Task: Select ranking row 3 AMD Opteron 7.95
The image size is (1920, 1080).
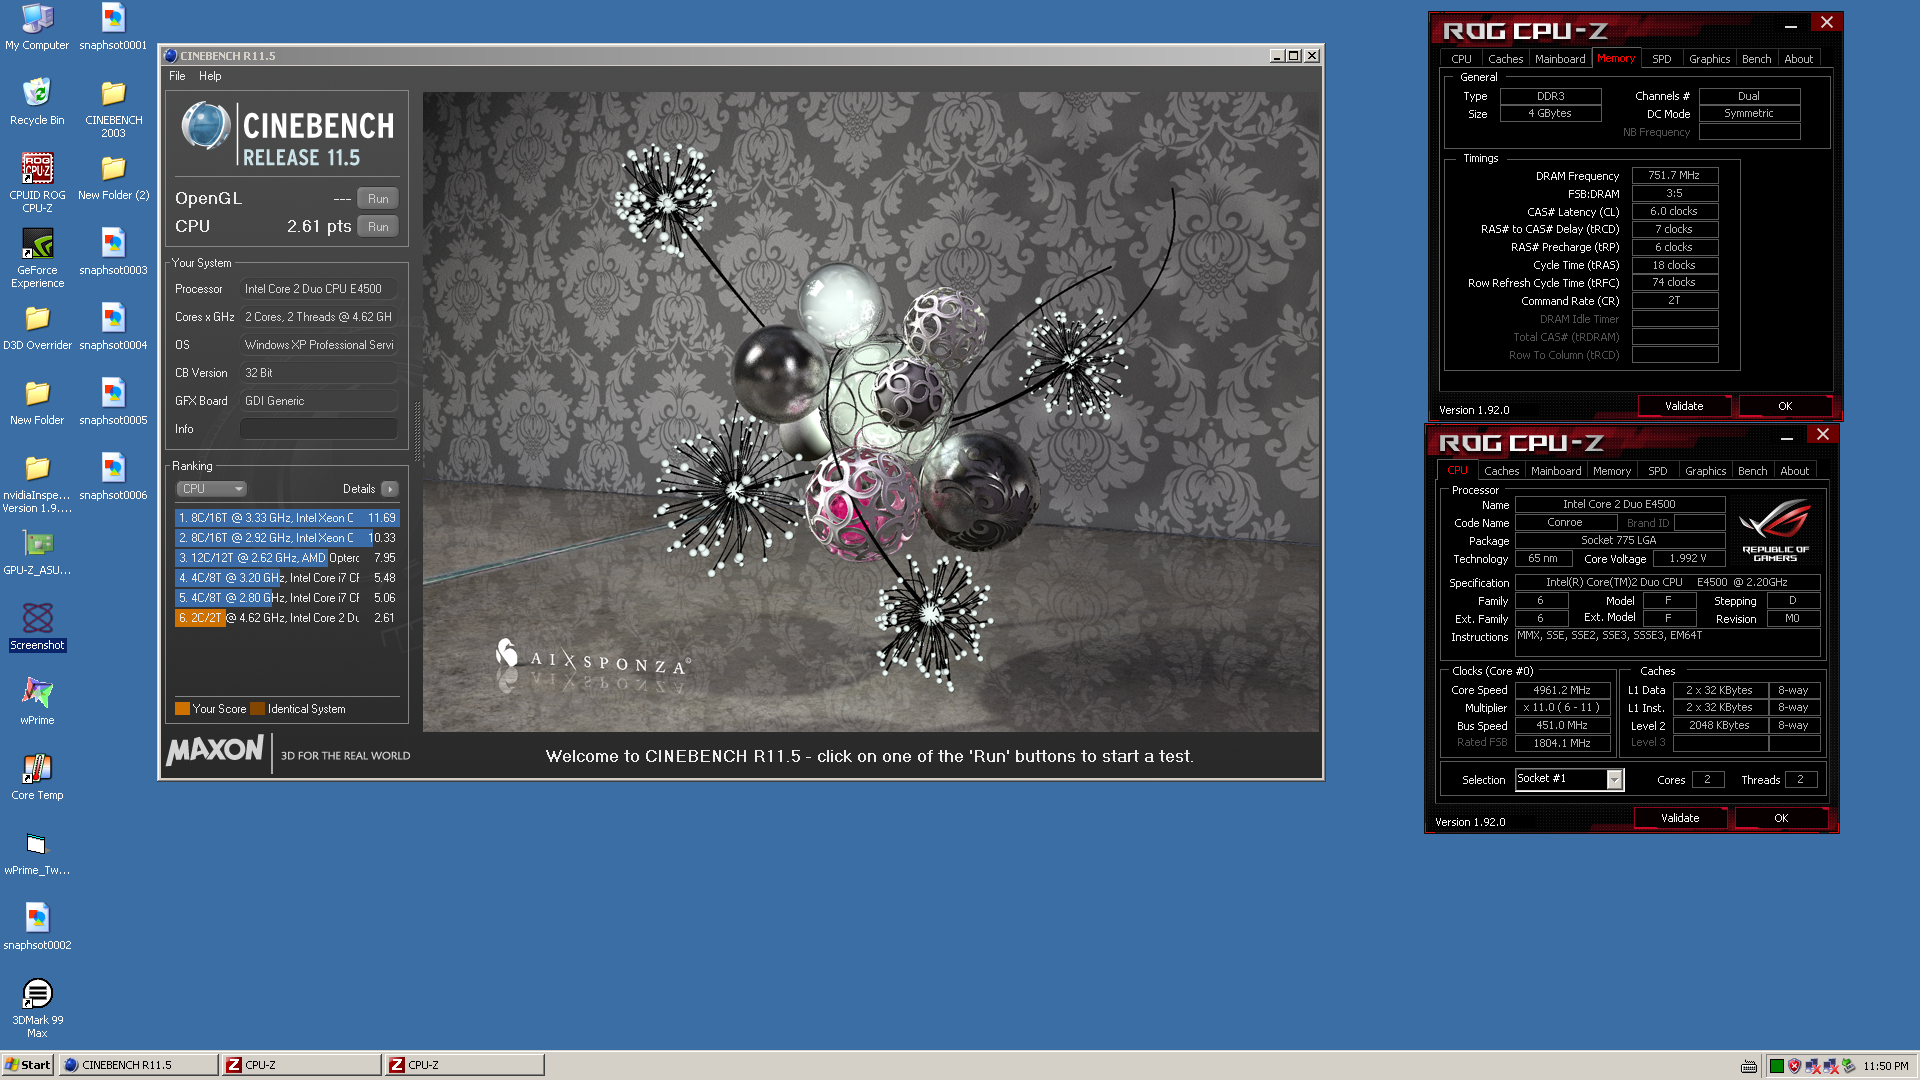Action: pos(287,558)
